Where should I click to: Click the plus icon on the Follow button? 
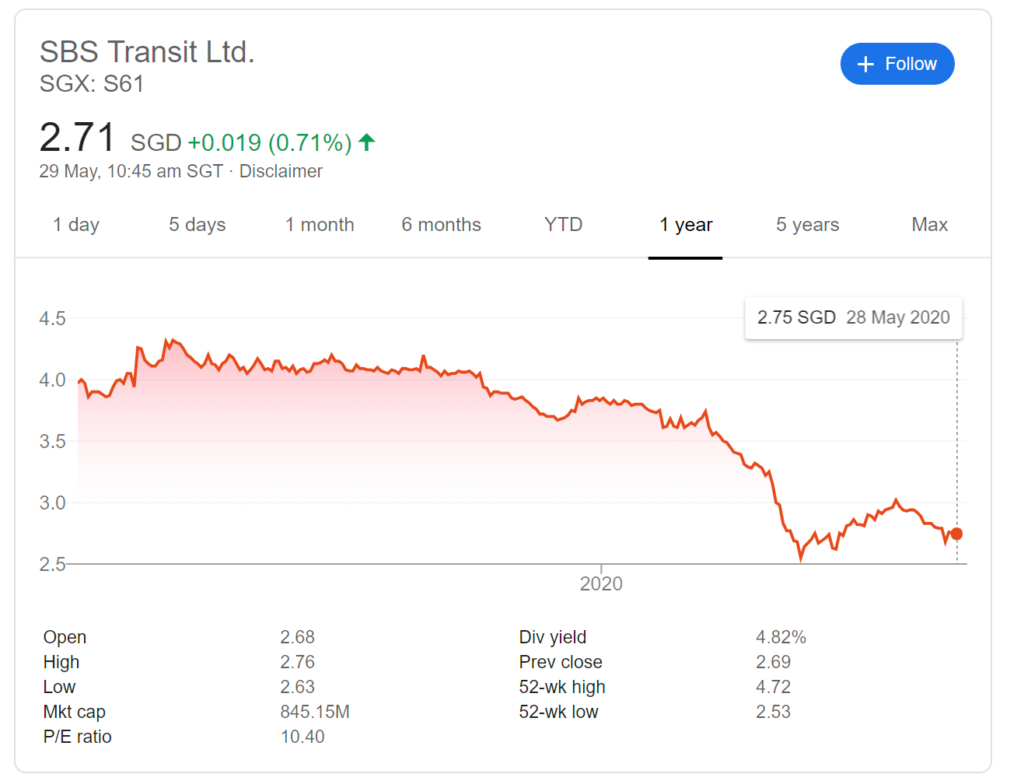(x=865, y=64)
